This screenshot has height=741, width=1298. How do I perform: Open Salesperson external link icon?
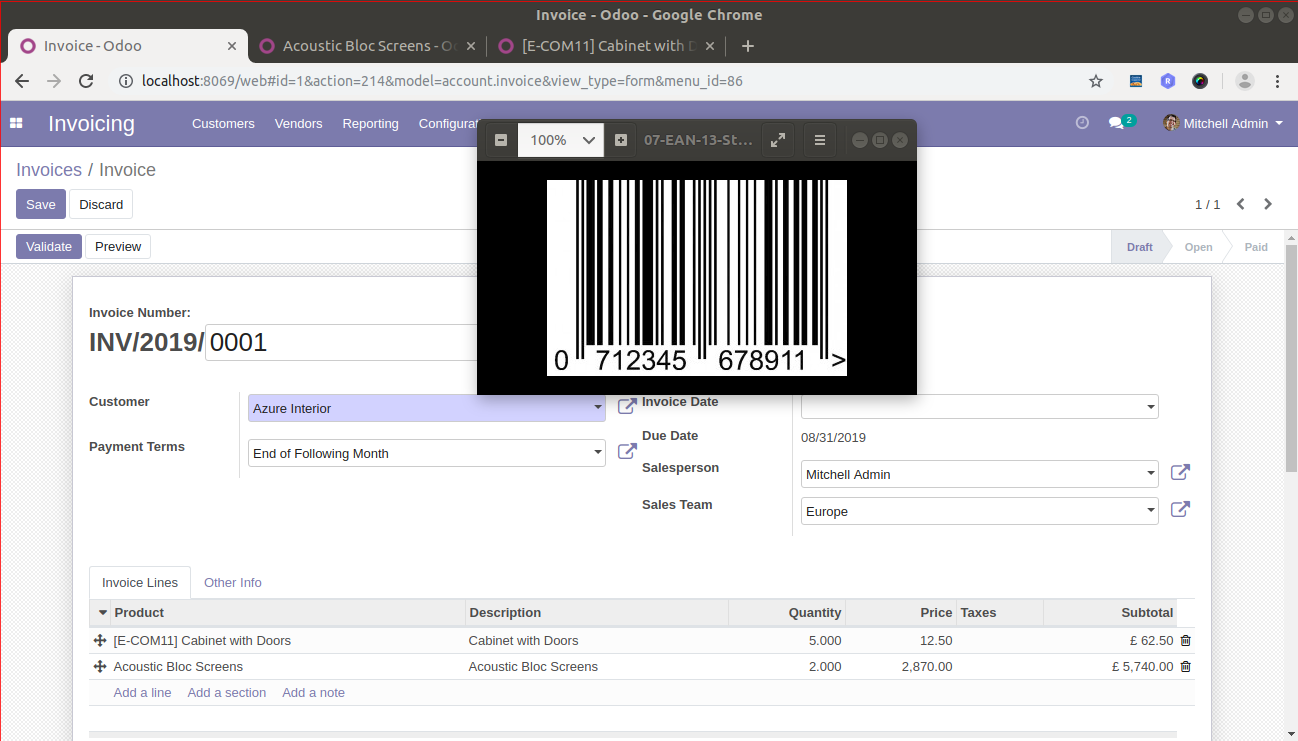[1180, 472]
